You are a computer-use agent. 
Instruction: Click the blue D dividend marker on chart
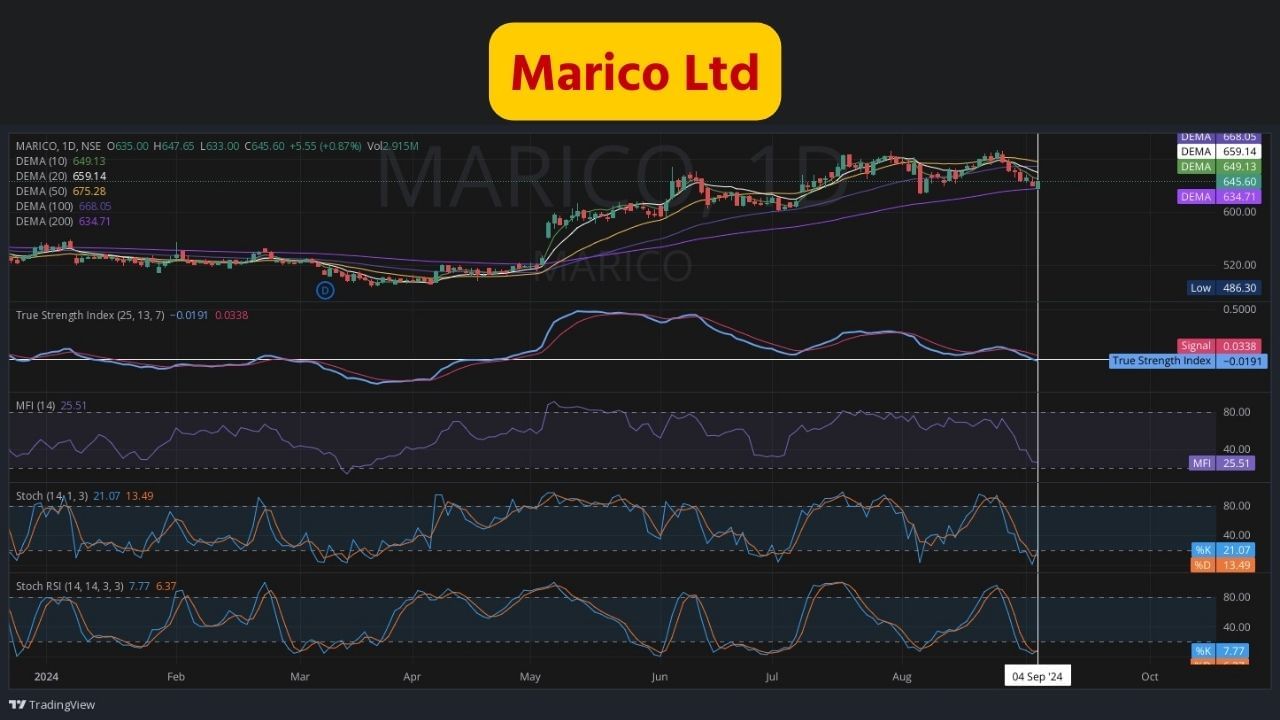tap(325, 290)
